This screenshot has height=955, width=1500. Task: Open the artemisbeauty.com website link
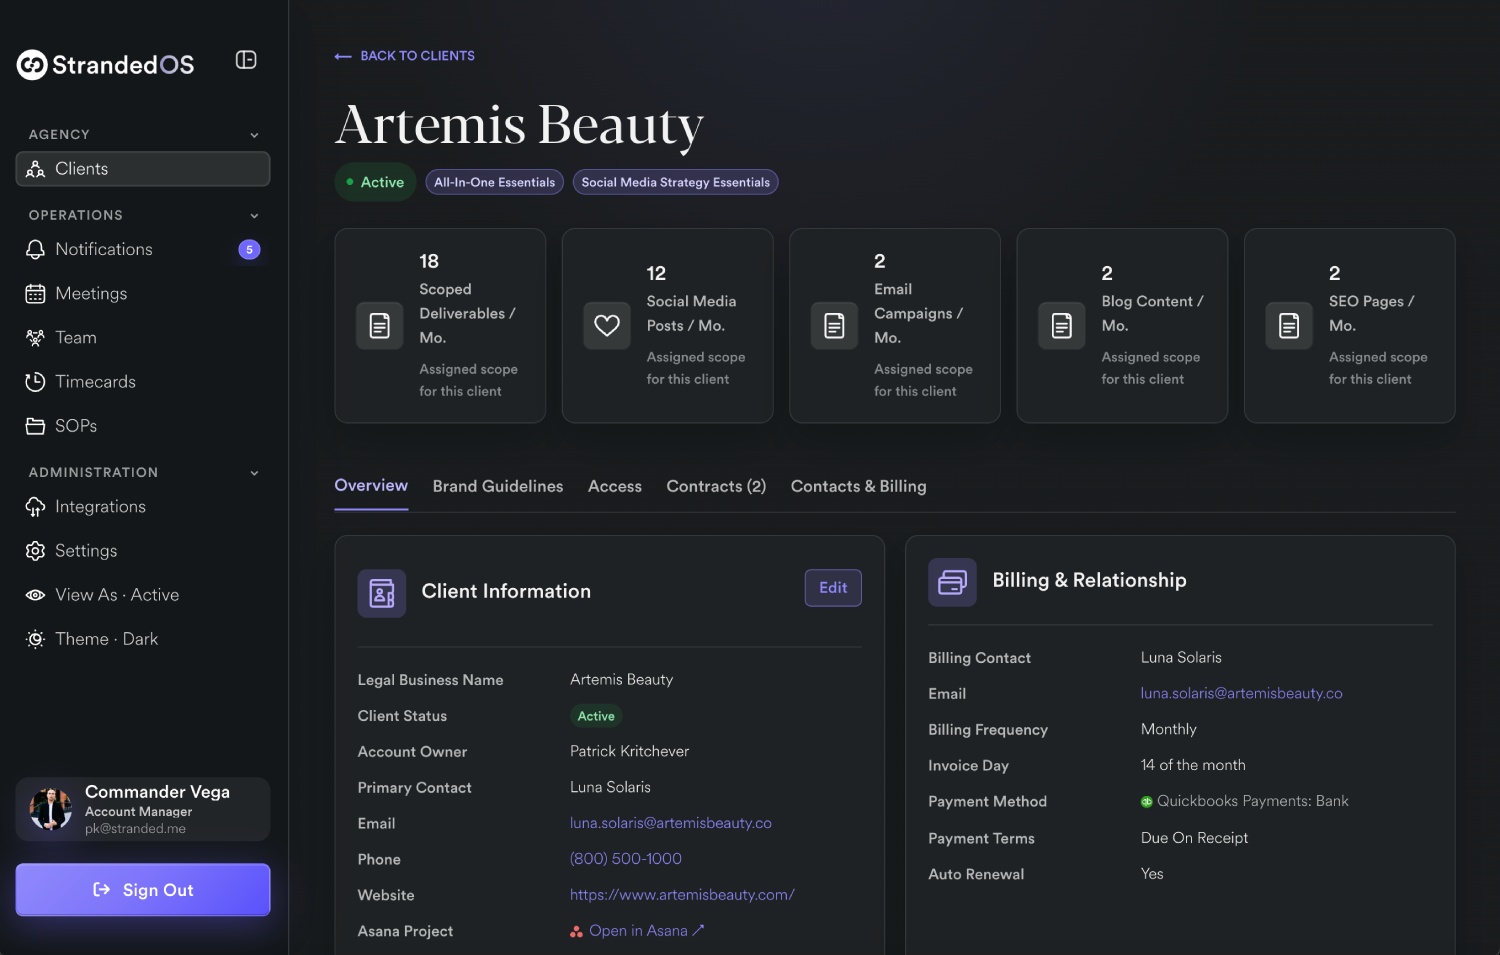click(682, 895)
